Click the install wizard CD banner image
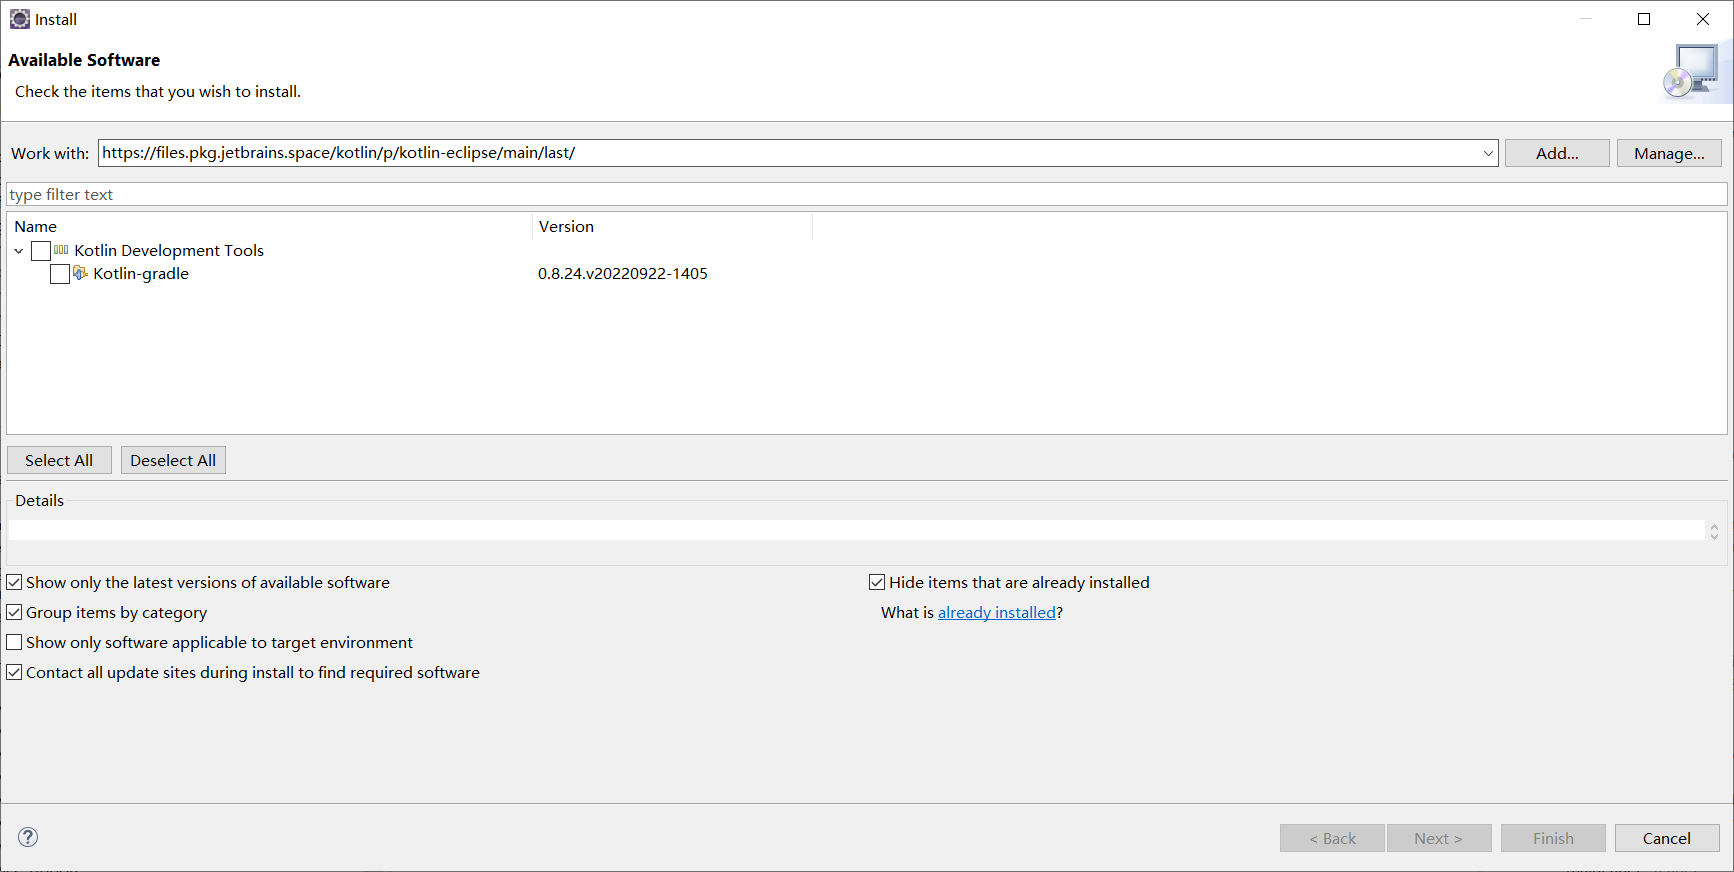This screenshot has width=1734, height=872. point(1694,72)
